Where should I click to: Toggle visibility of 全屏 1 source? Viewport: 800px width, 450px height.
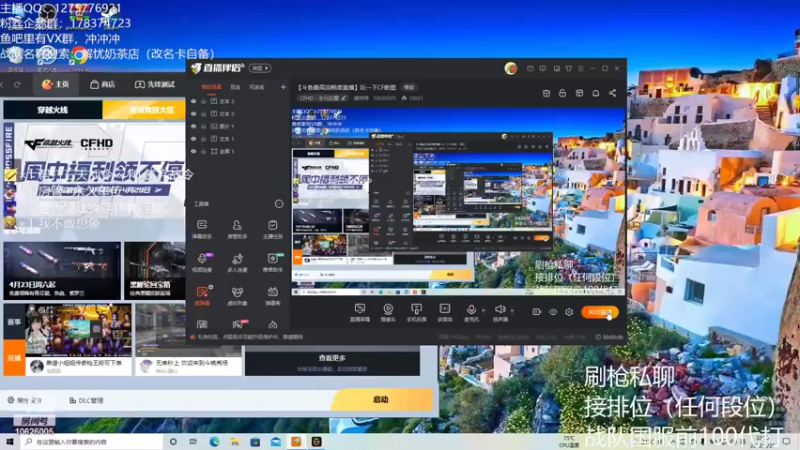[193, 152]
